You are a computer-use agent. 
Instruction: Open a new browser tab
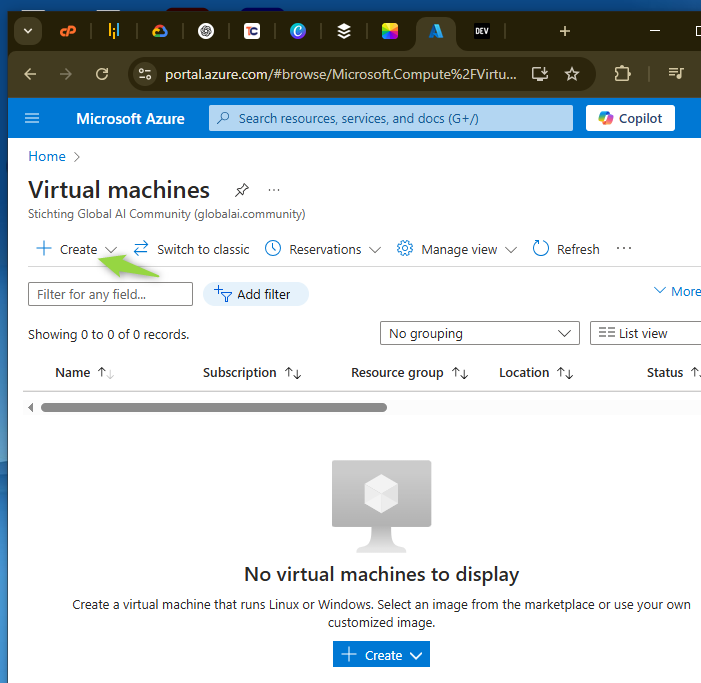565,31
